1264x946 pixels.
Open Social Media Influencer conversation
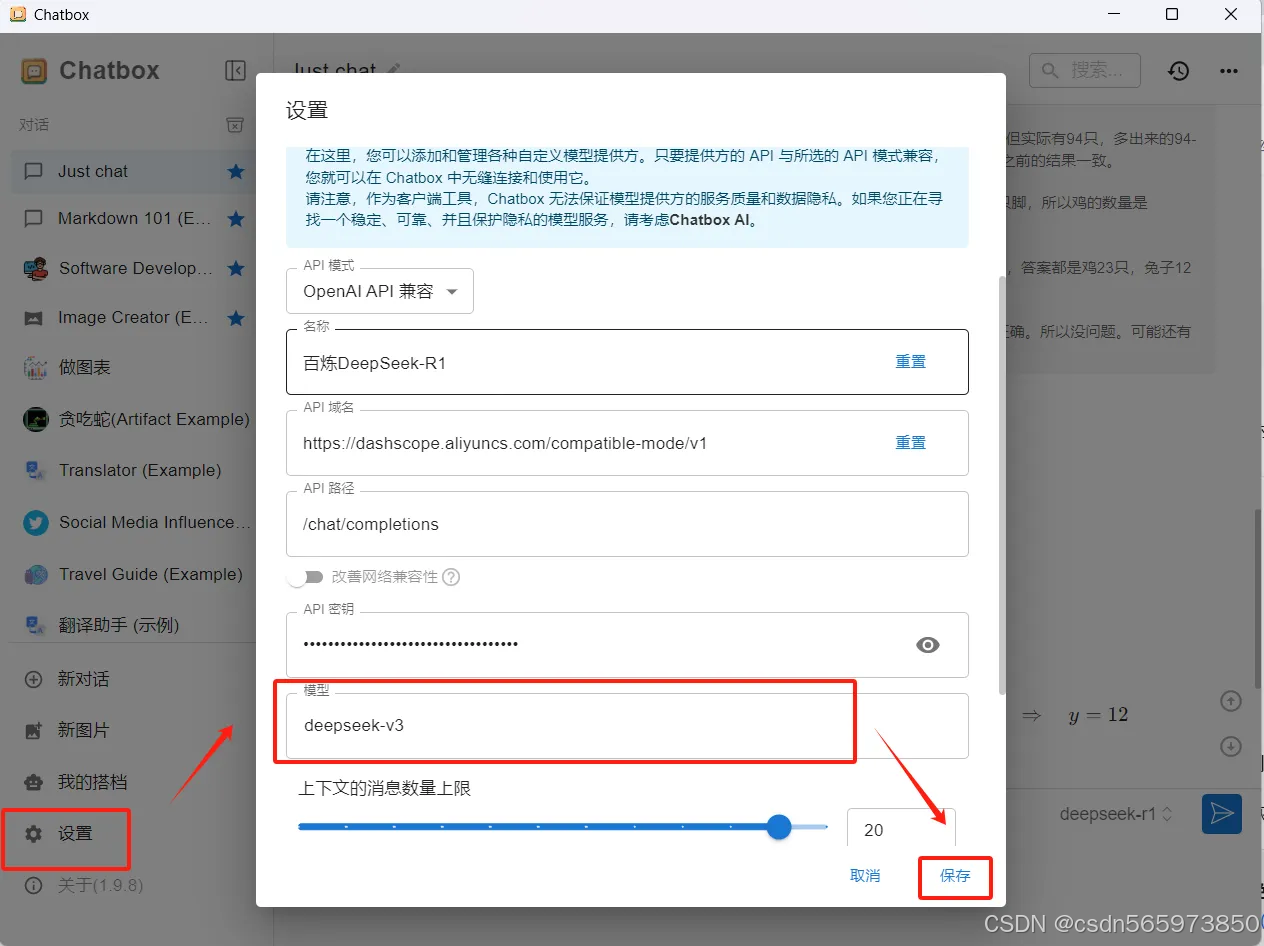pos(134,522)
